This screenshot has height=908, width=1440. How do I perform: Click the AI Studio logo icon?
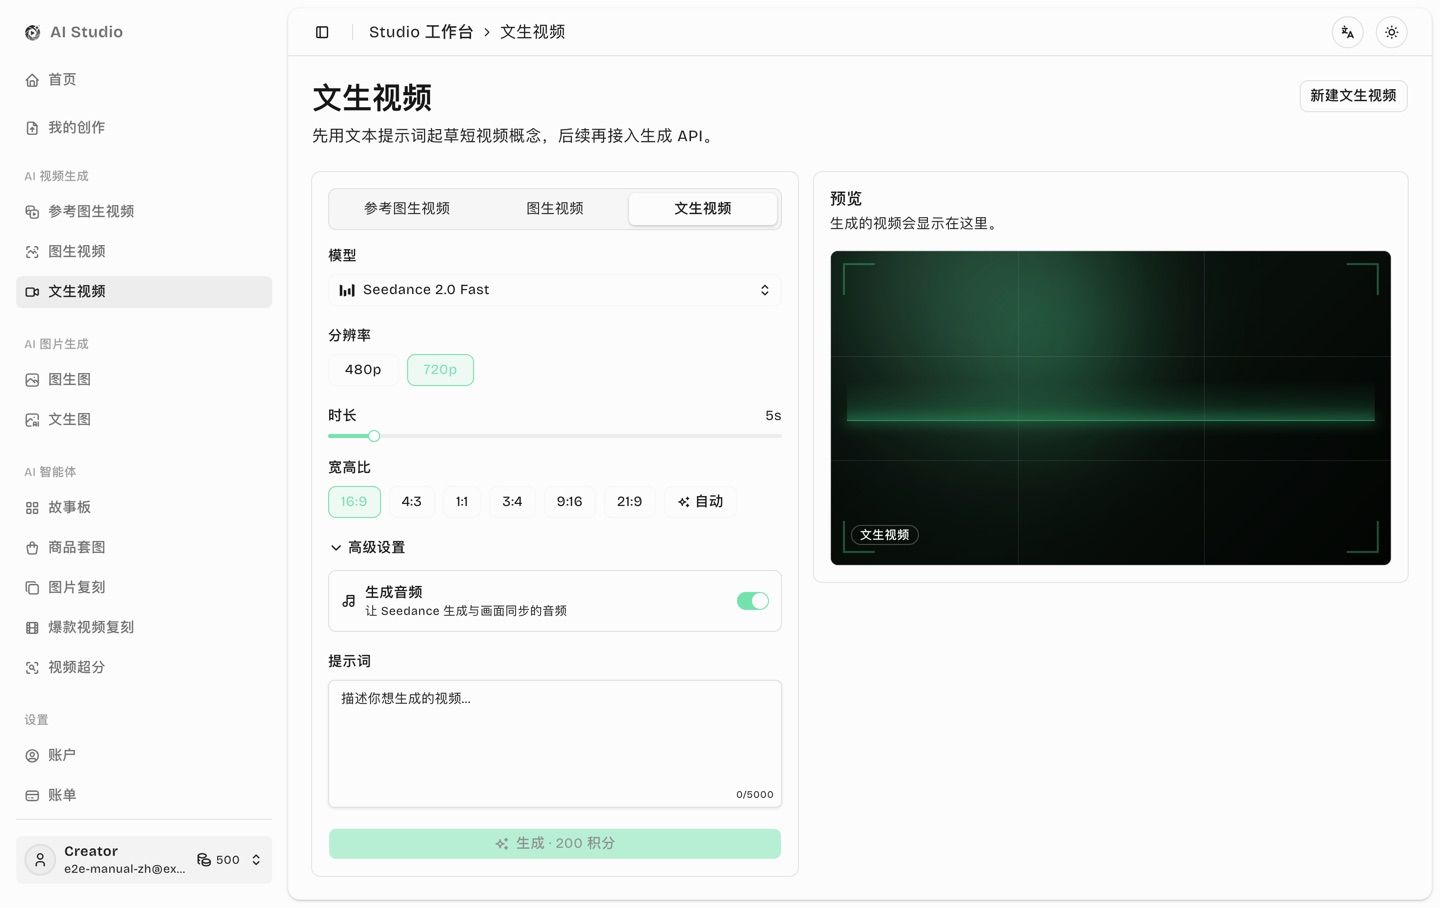point(32,32)
